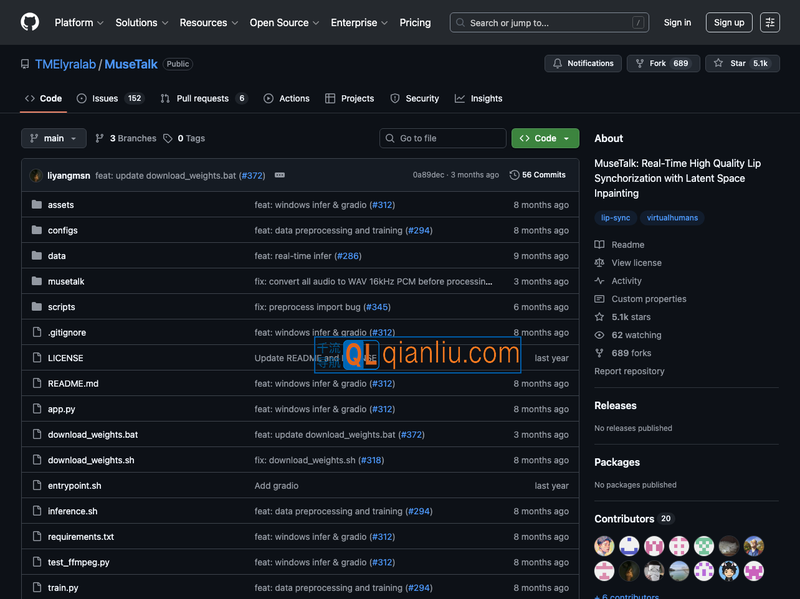Open the README.md file
This screenshot has height=599, width=800.
click(73, 383)
